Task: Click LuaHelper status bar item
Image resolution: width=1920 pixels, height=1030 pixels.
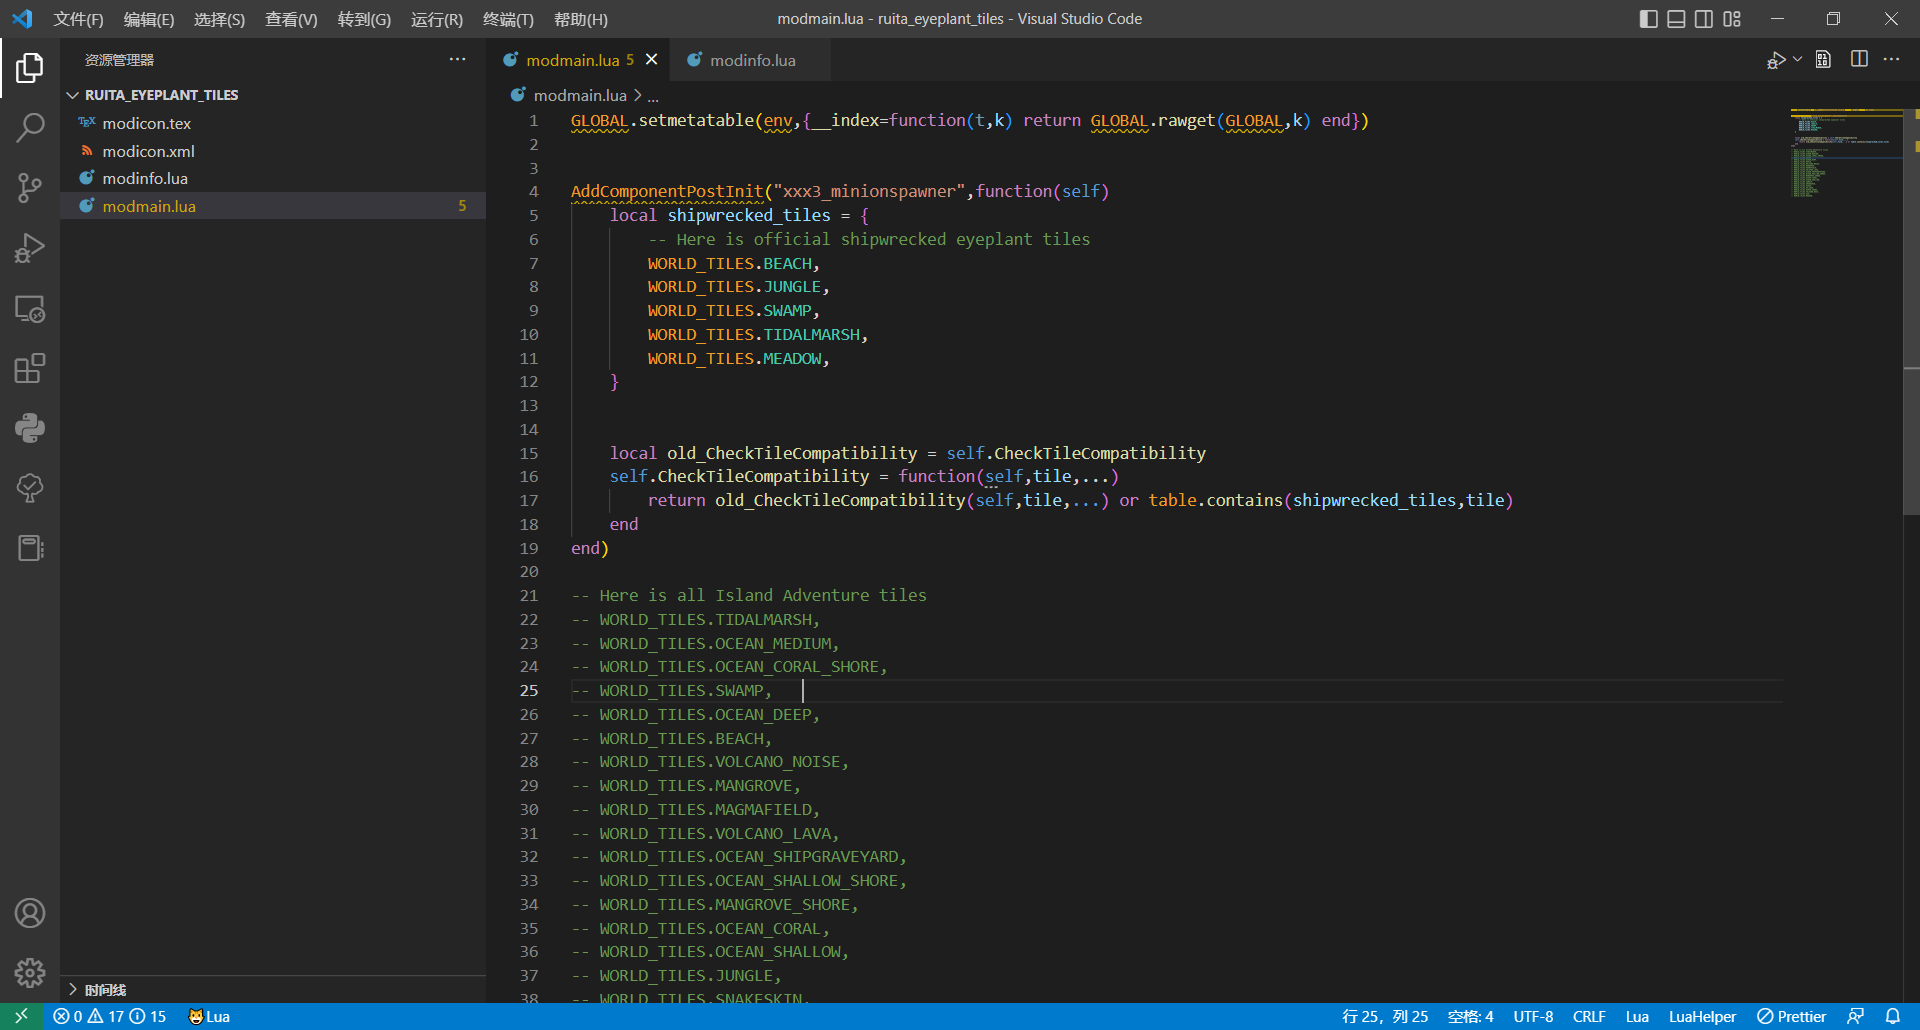Action: [1702, 1016]
